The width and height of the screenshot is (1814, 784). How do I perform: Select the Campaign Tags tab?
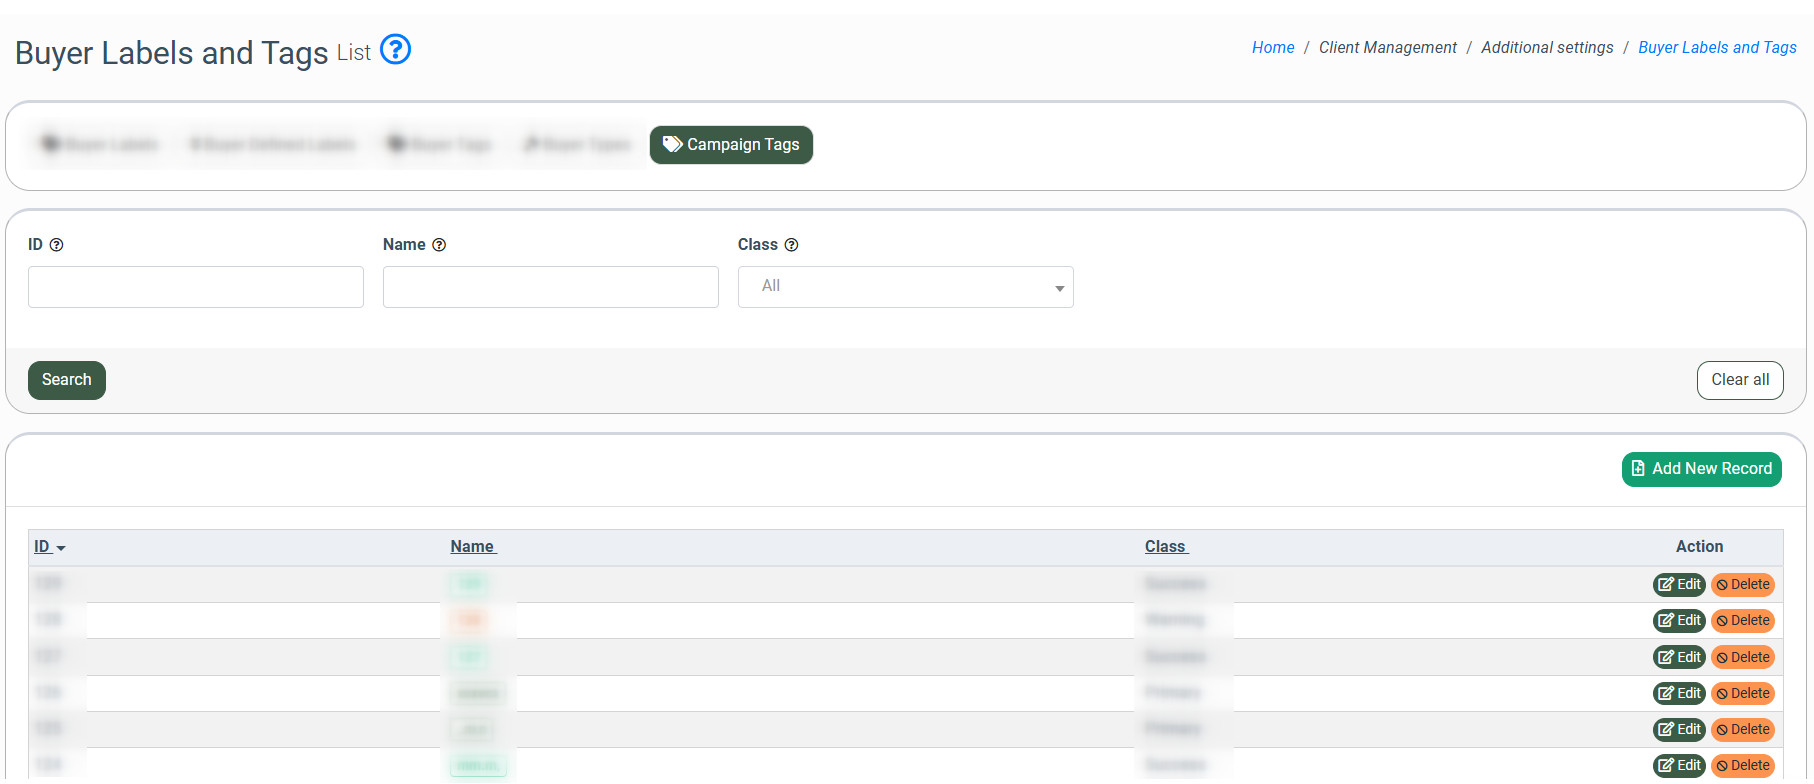pos(731,145)
